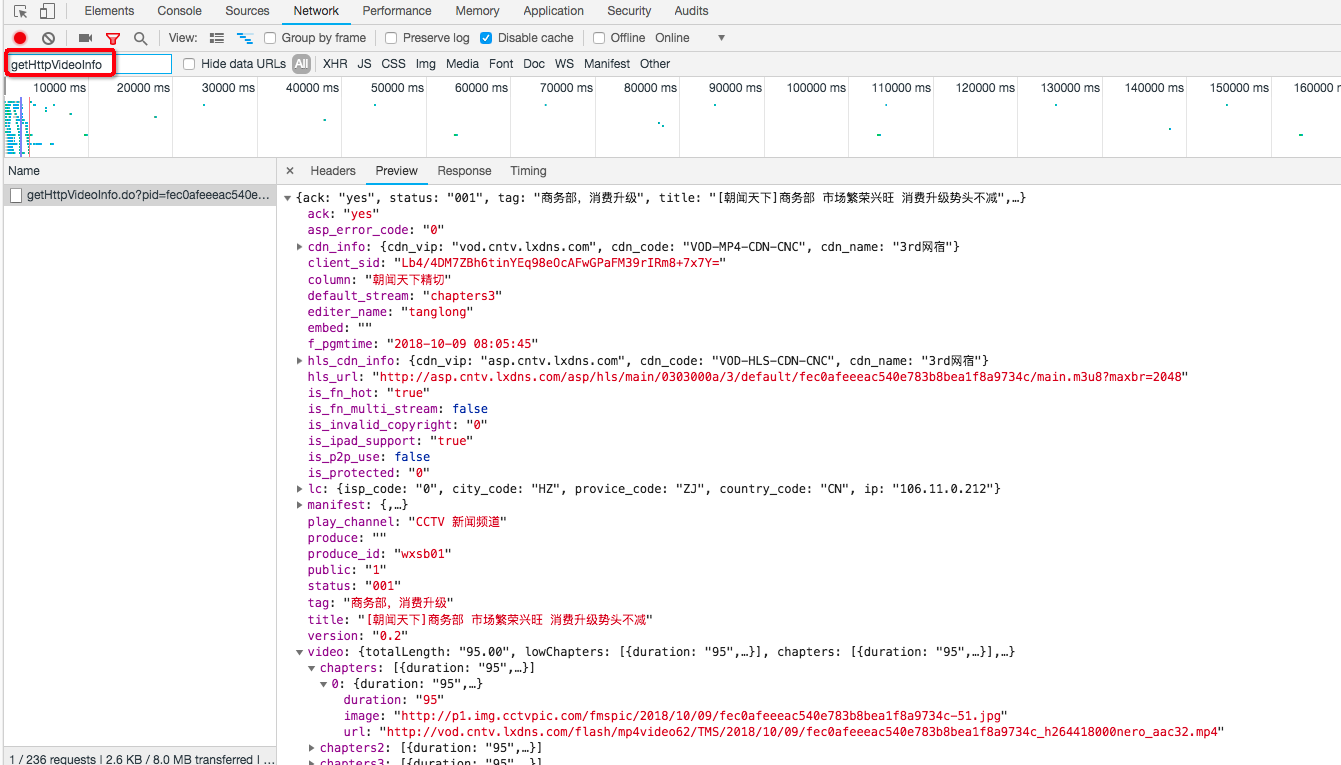The height and width of the screenshot is (765, 1341).
Task: Click the requests transferred status summary
Action: [x=140, y=759]
